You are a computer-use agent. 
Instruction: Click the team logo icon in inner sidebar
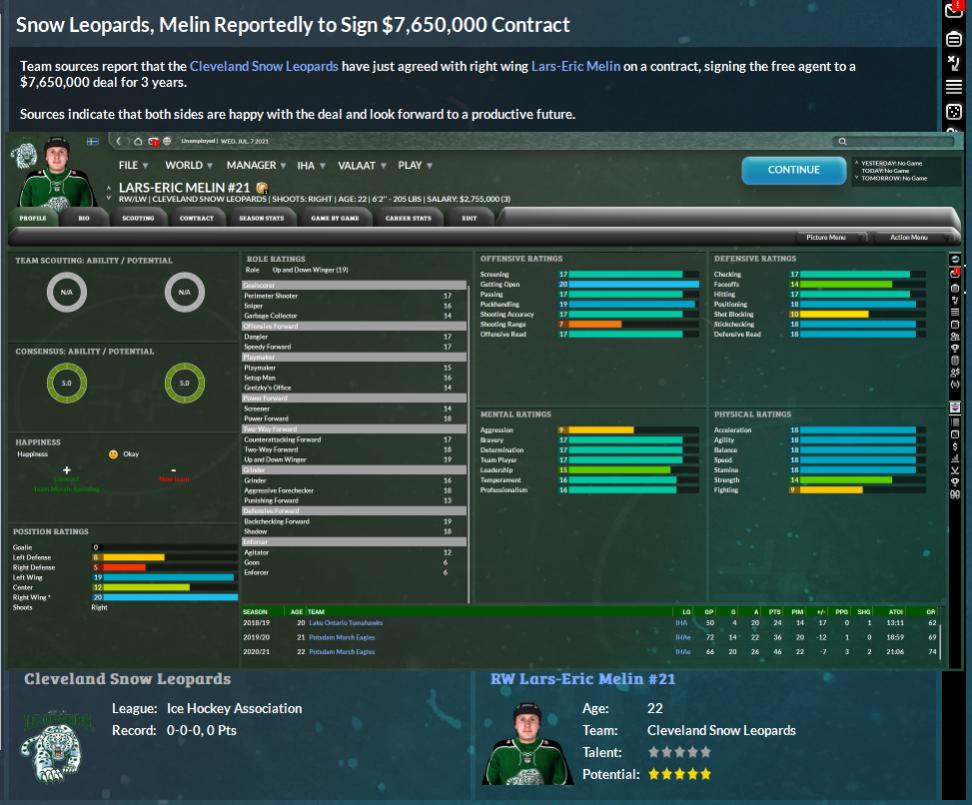click(x=955, y=407)
